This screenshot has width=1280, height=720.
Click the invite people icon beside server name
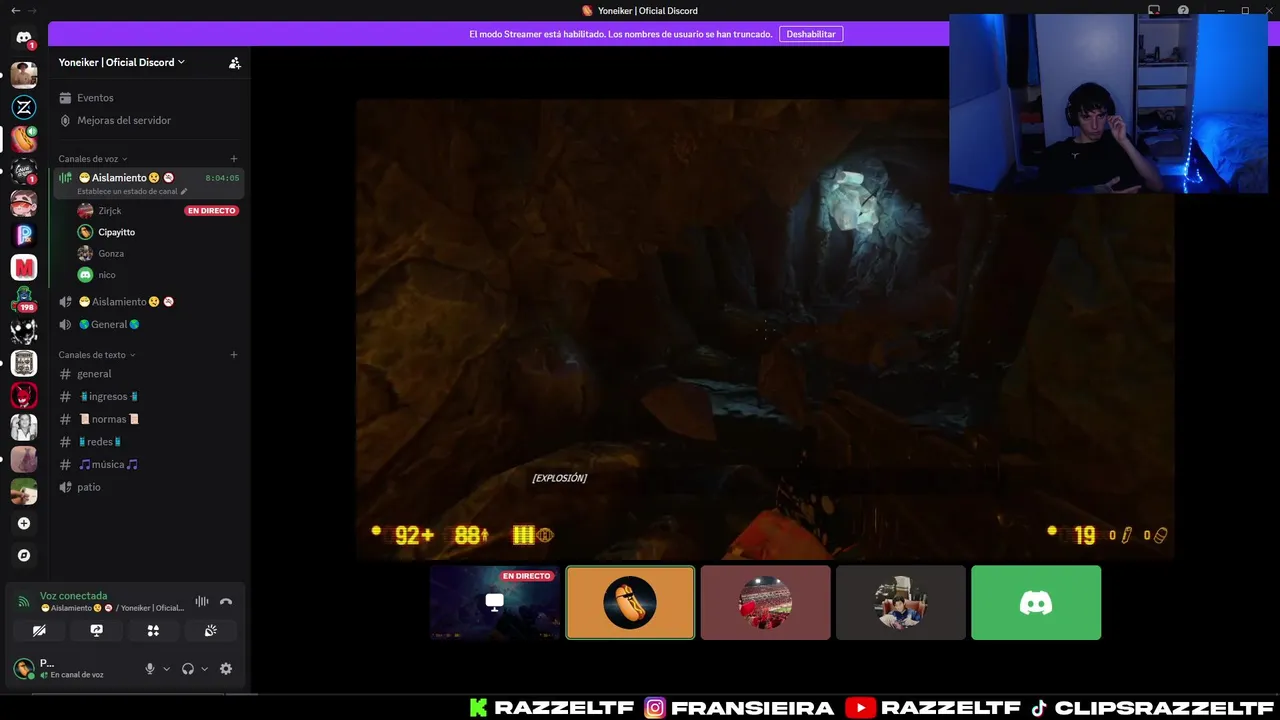(234, 62)
